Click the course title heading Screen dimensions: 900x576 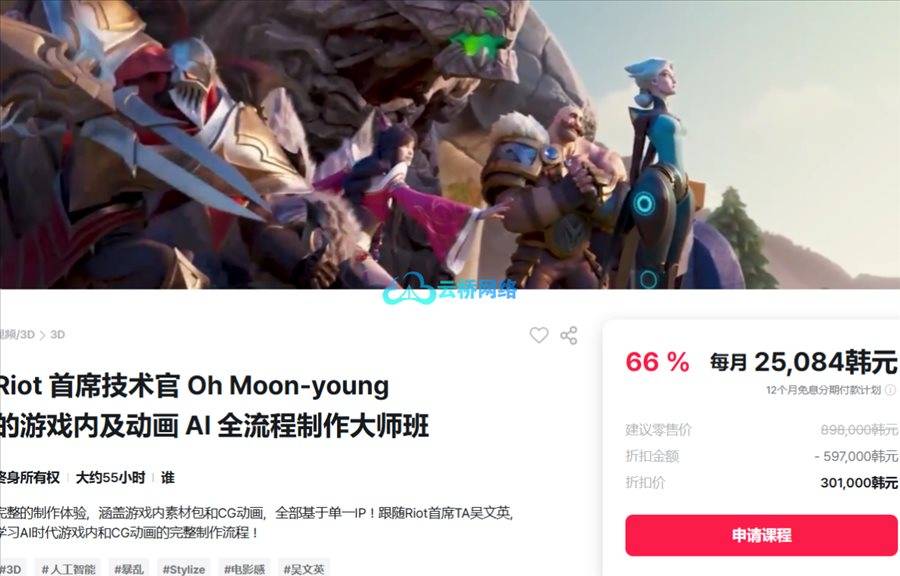(x=214, y=406)
